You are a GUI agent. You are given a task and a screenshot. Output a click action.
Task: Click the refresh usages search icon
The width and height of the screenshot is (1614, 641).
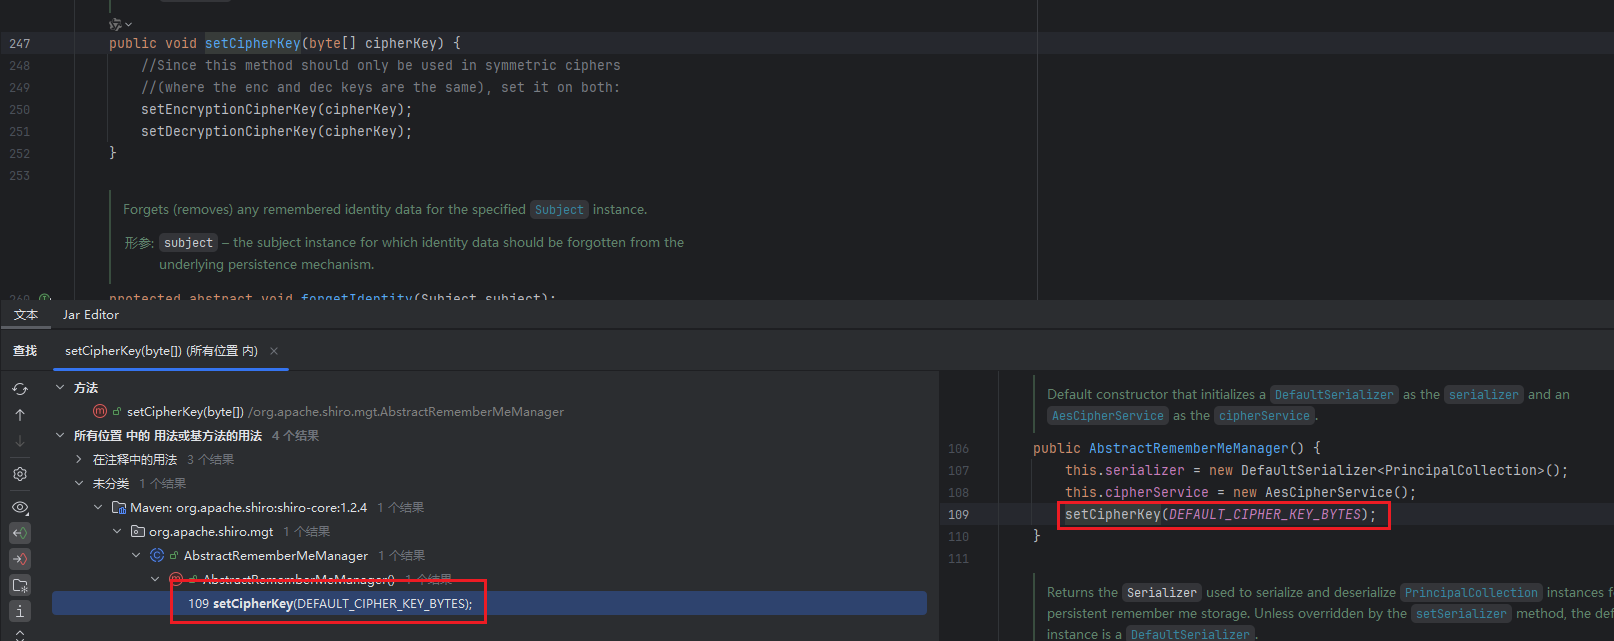pos(20,389)
